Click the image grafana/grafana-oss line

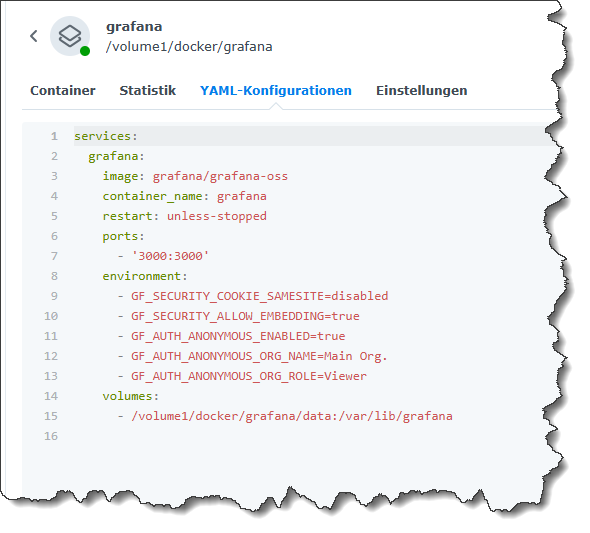pyautogui.click(x=195, y=176)
